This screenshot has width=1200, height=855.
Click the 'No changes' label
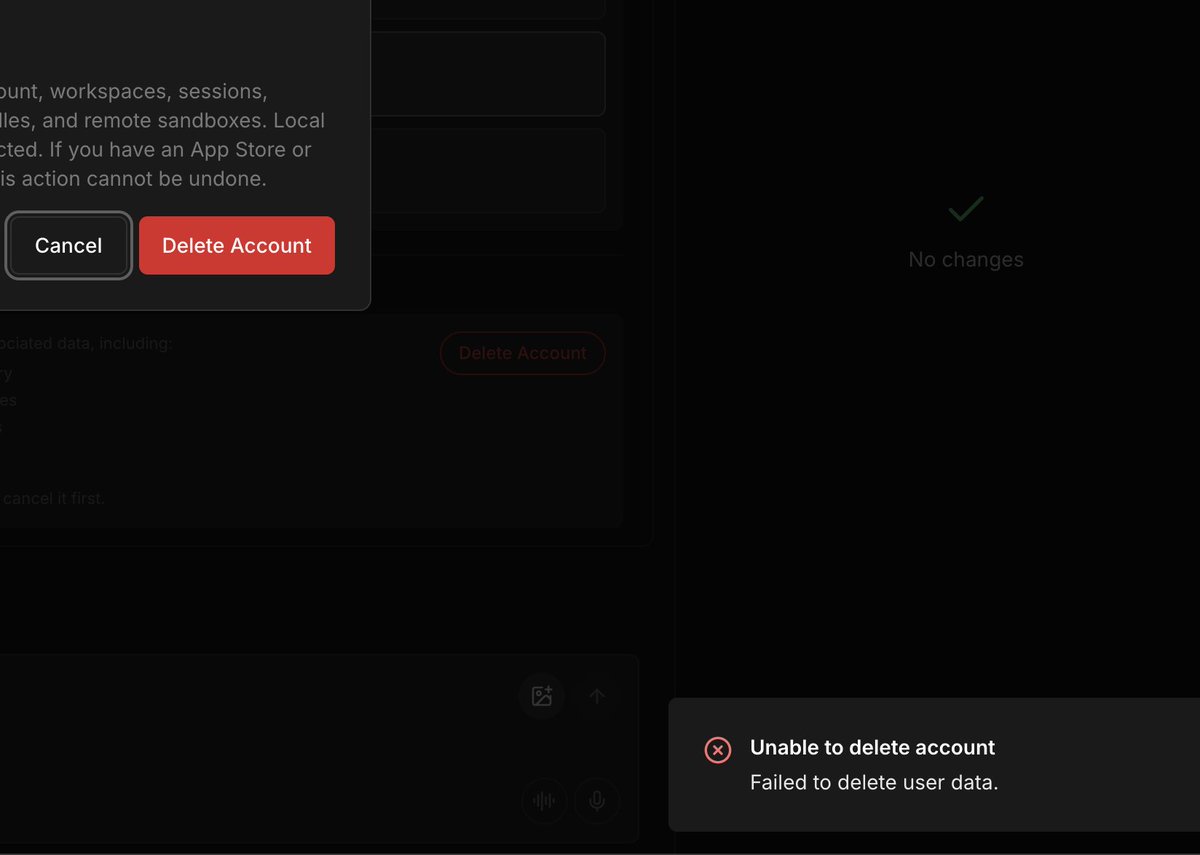tap(966, 259)
